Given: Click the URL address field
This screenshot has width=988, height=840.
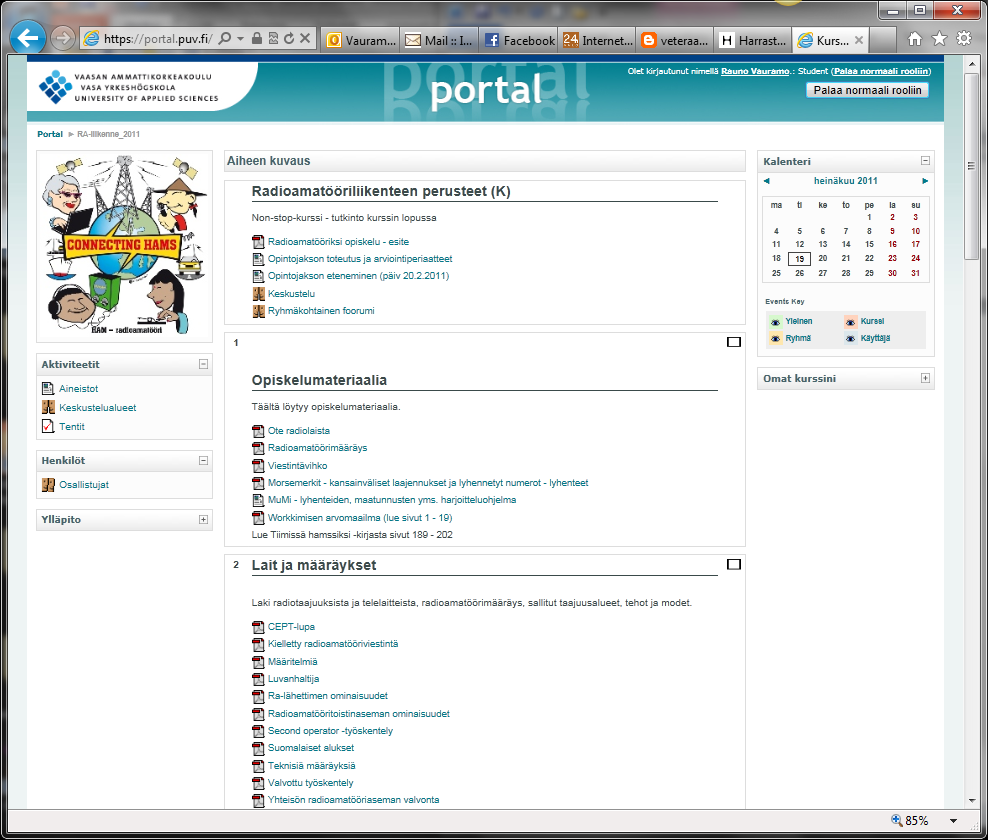Looking at the screenshot, I should pos(158,38).
